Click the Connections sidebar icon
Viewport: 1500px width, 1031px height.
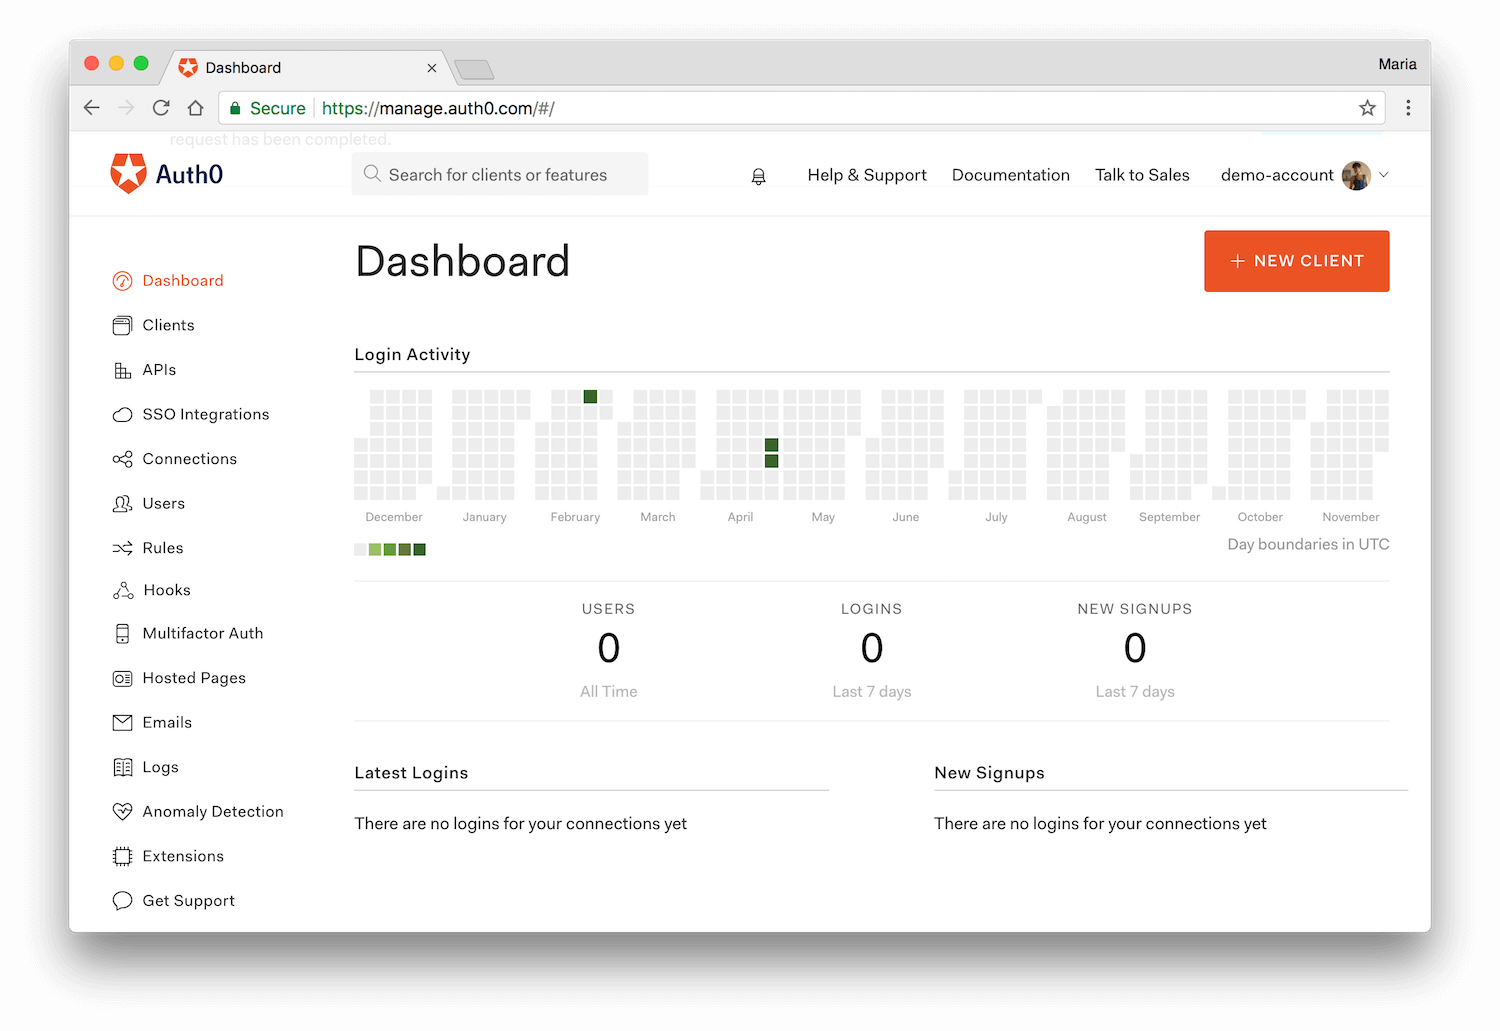click(122, 459)
